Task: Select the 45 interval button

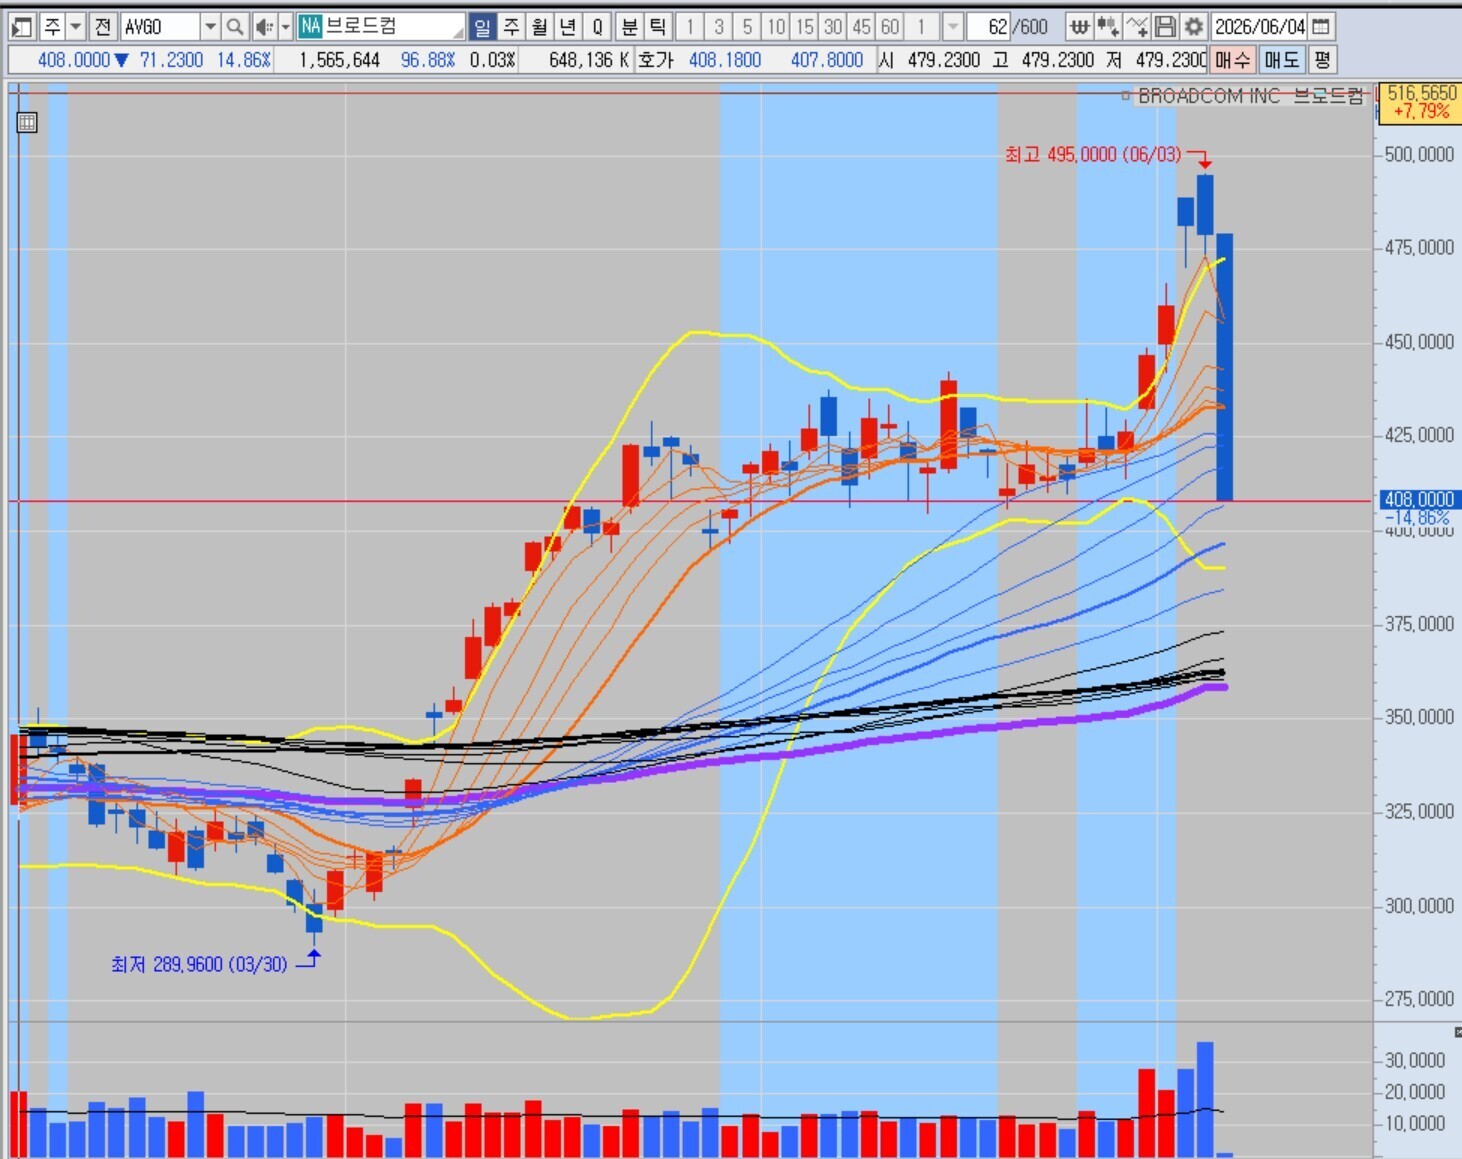Action: tap(862, 27)
